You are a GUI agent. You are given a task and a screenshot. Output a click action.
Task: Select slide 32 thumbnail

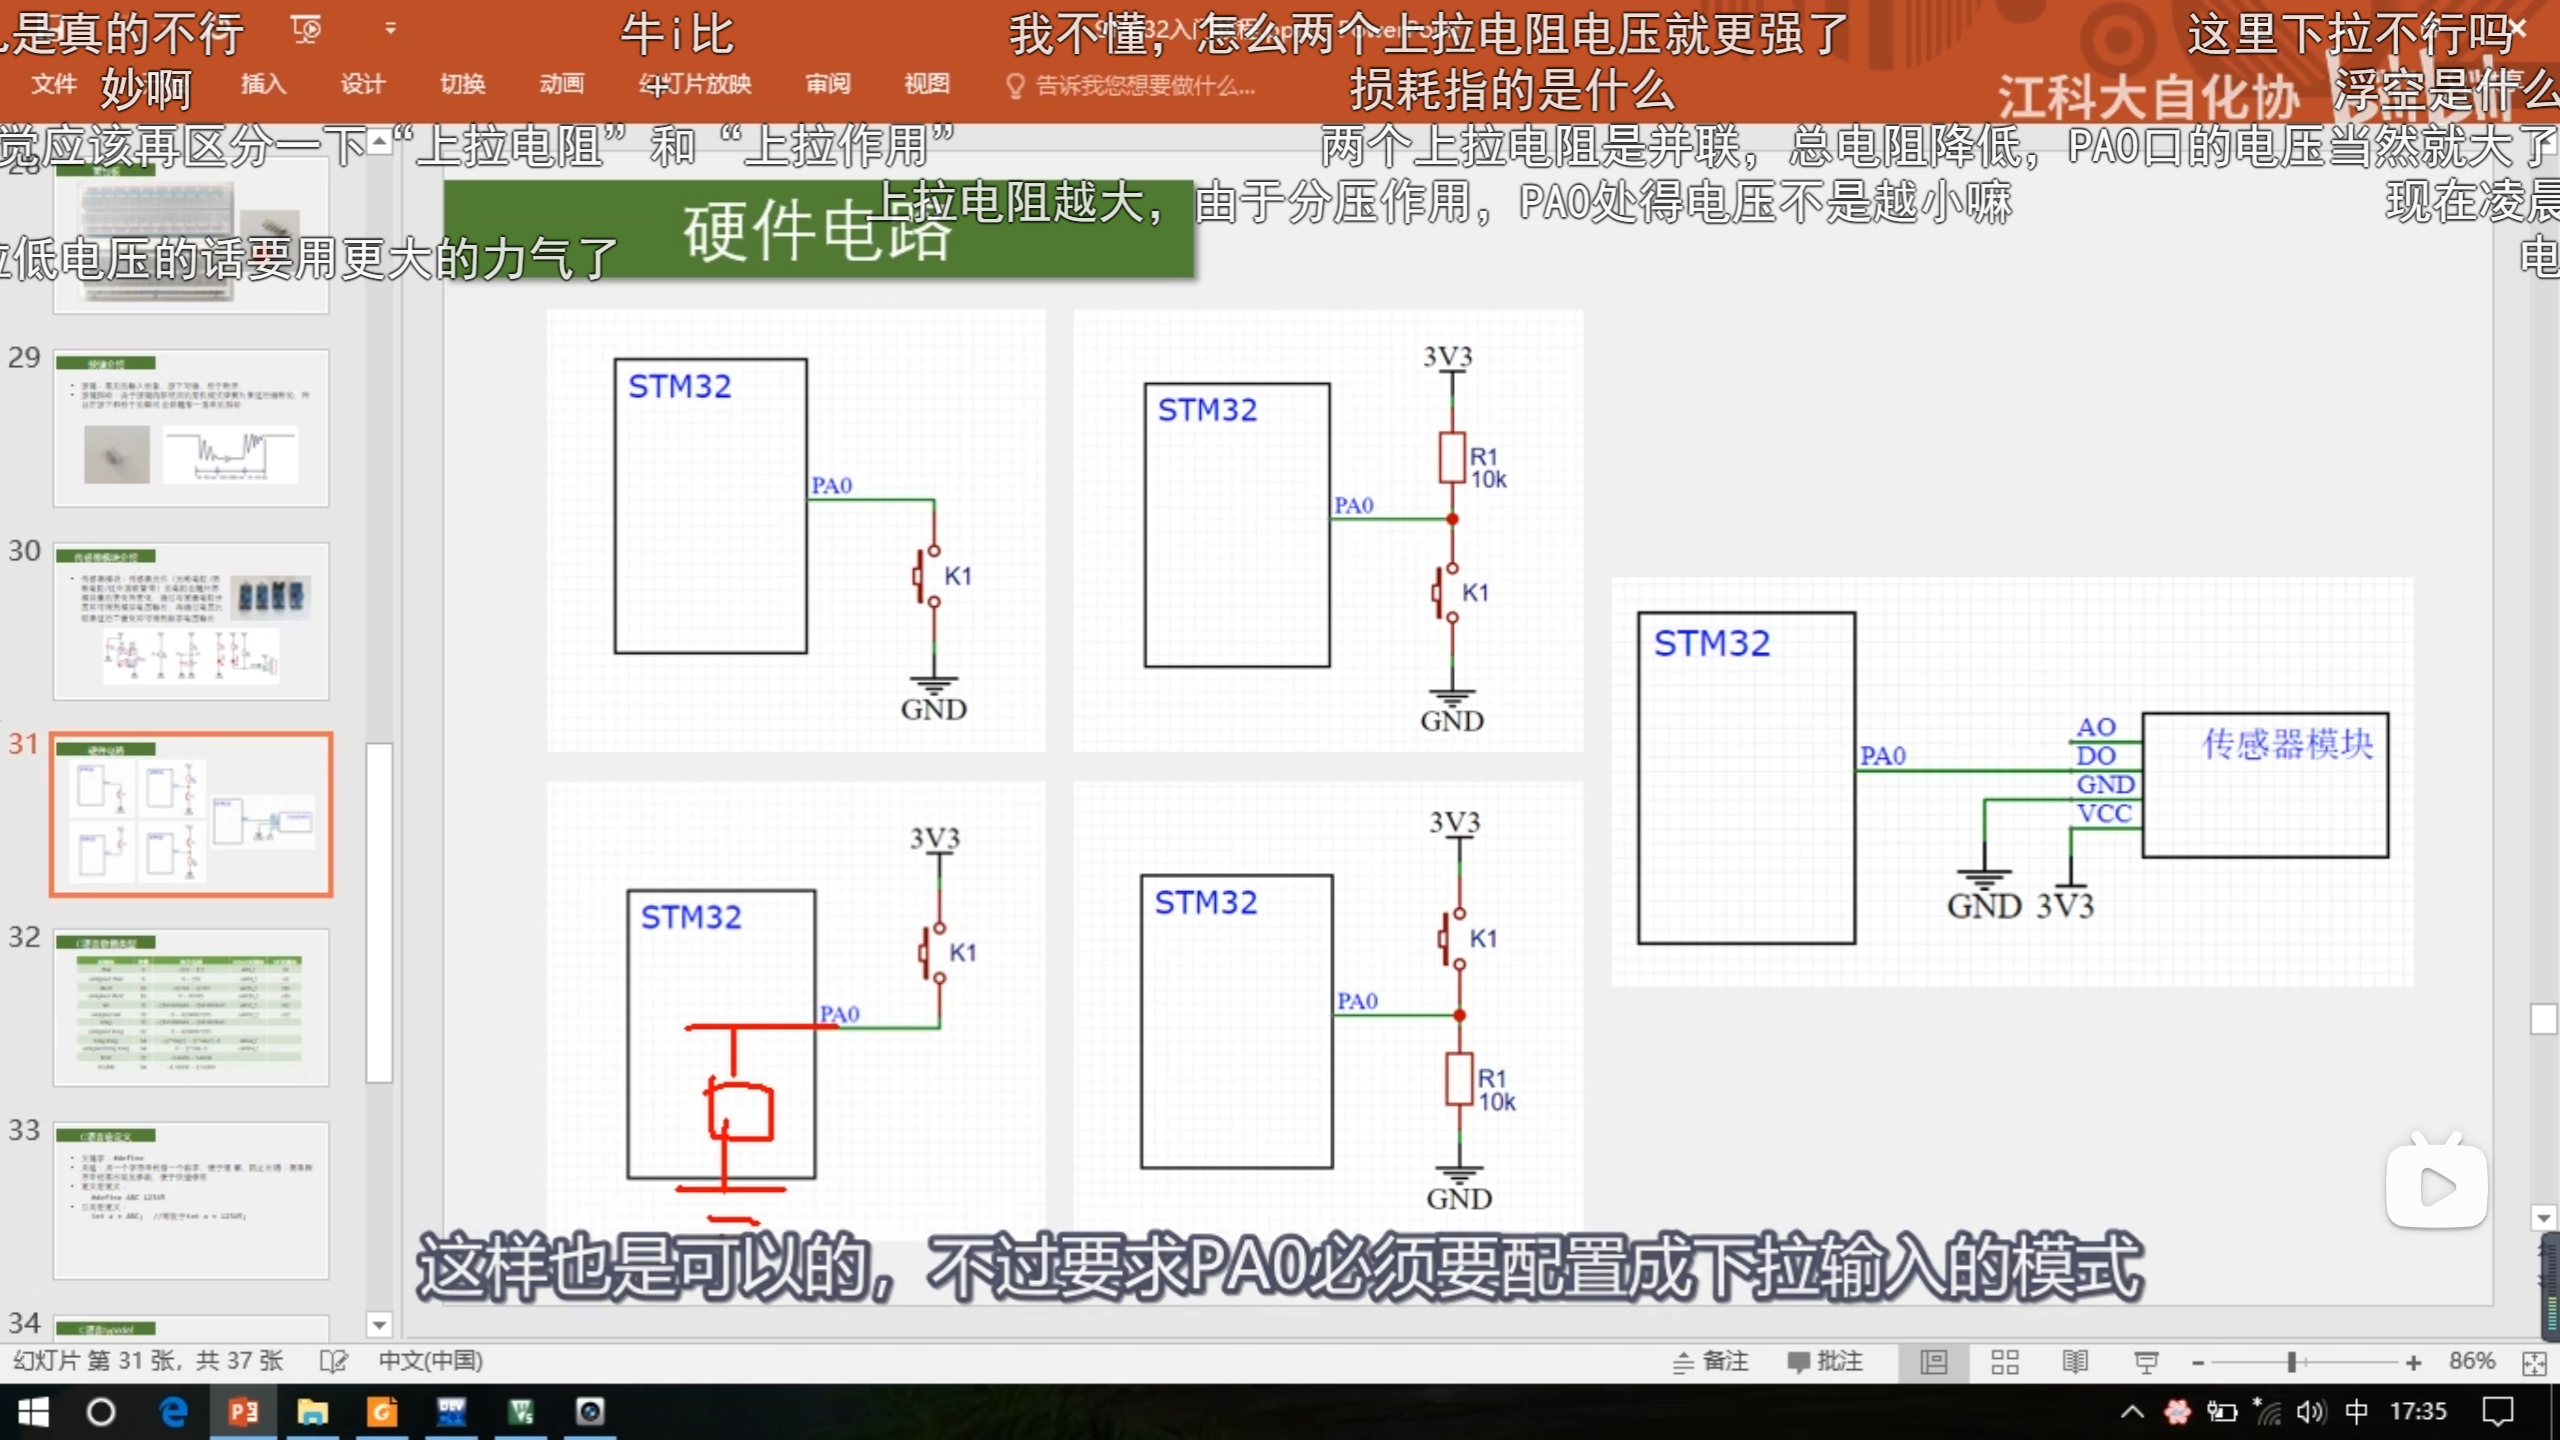(191, 1006)
